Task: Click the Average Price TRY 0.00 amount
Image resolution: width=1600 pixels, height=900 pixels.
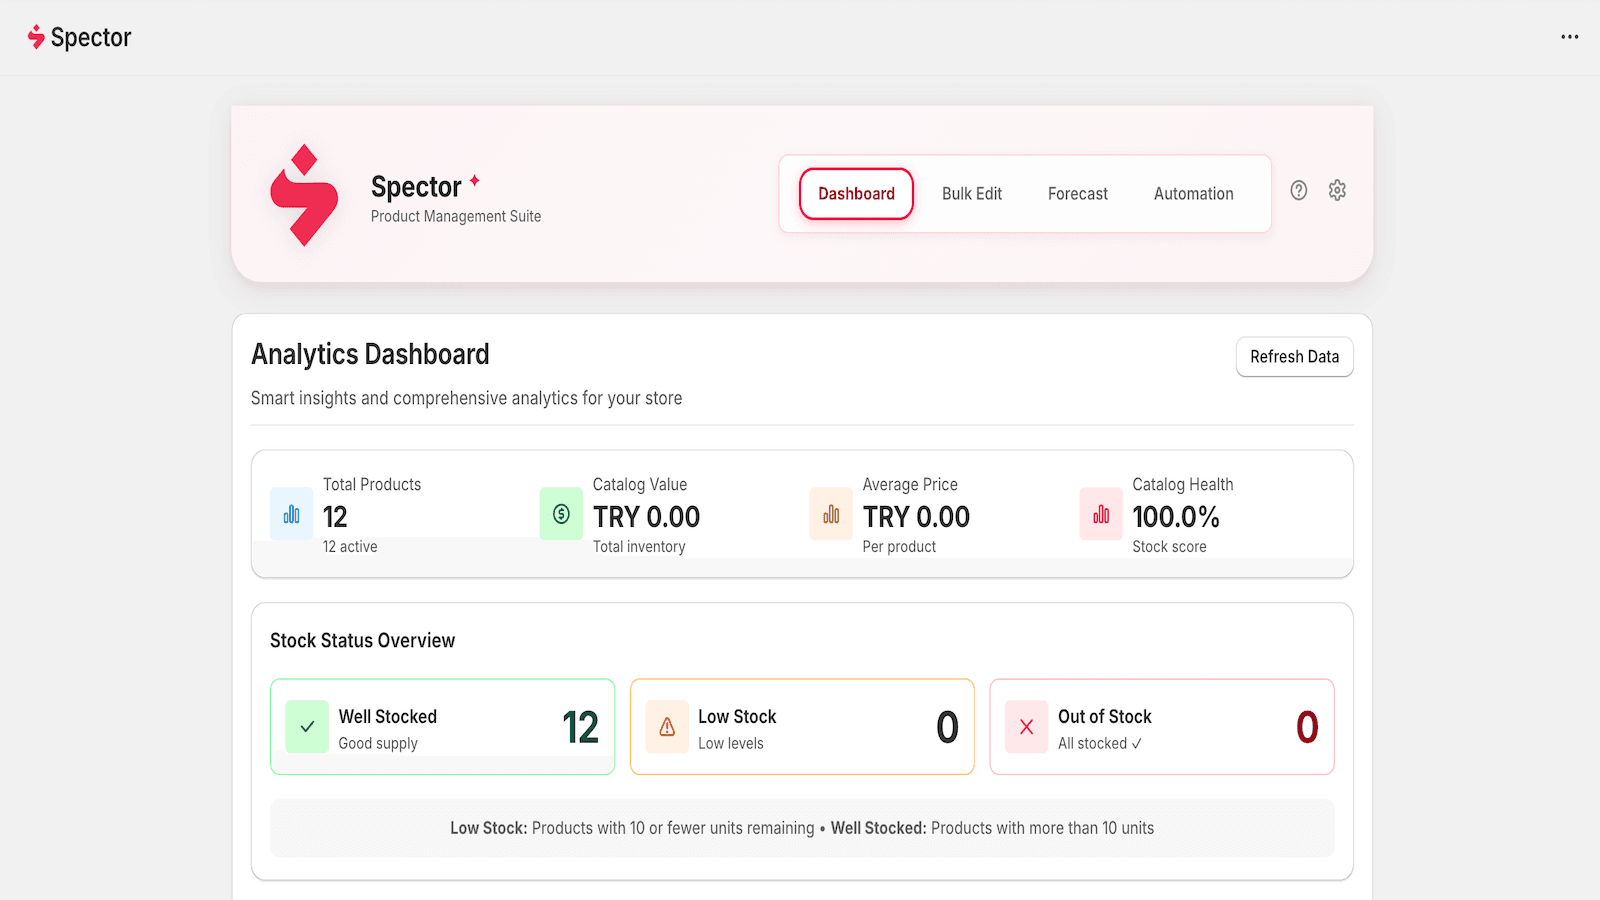Action: click(916, 517)
